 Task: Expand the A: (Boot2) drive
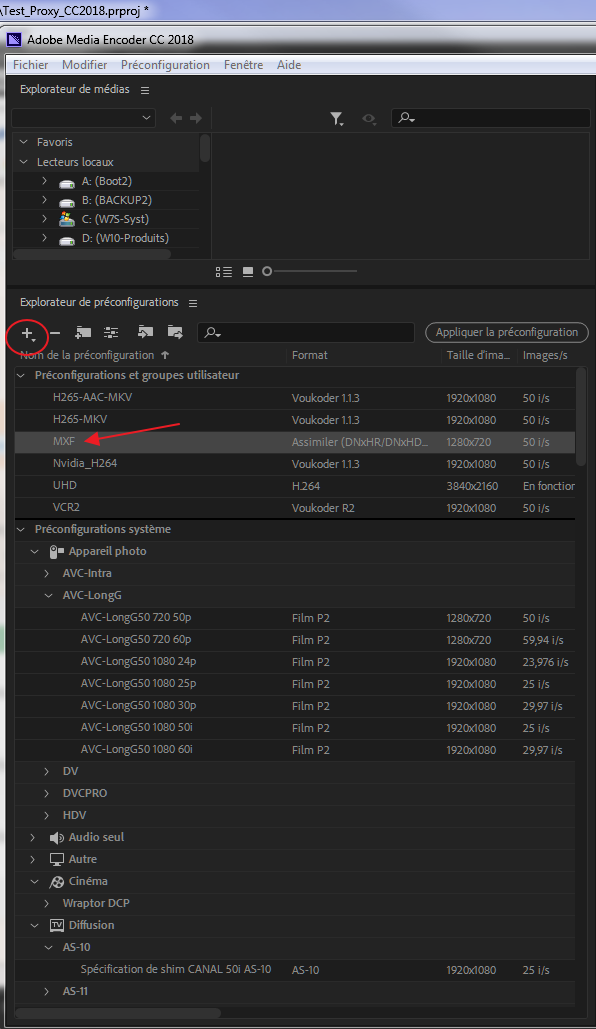(x=44, y=180)
